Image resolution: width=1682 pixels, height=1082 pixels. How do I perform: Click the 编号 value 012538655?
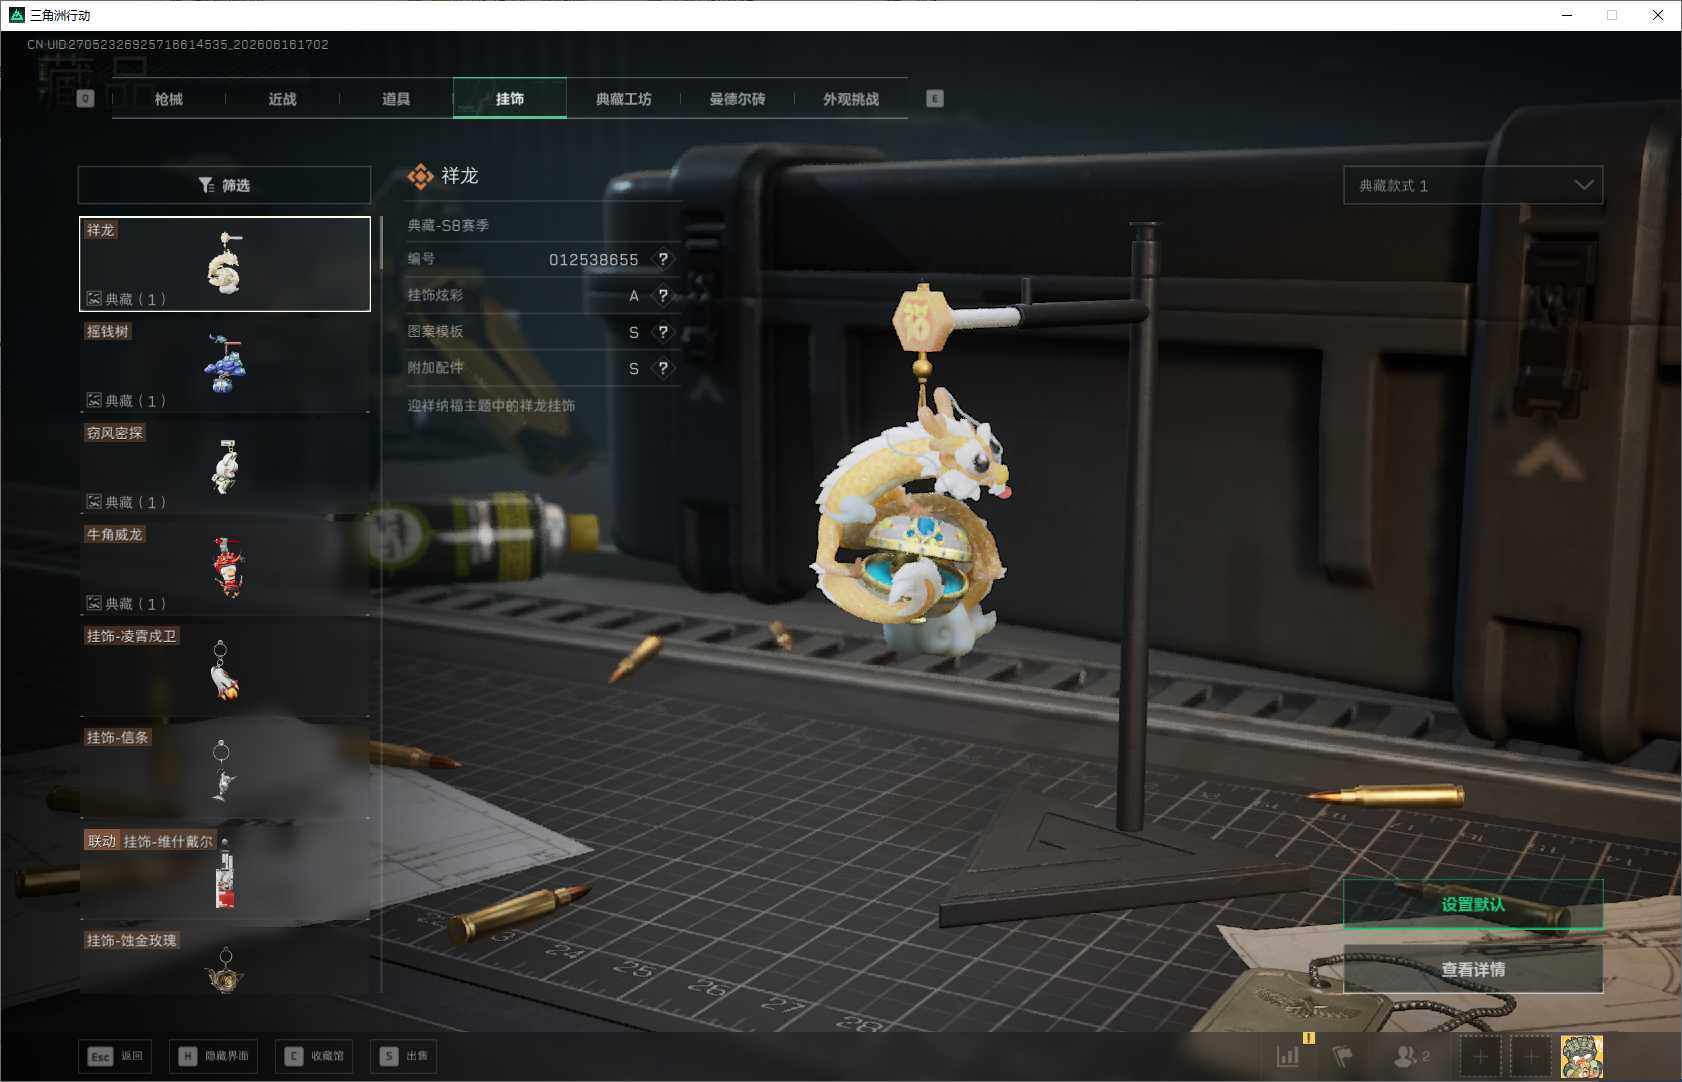593,260
